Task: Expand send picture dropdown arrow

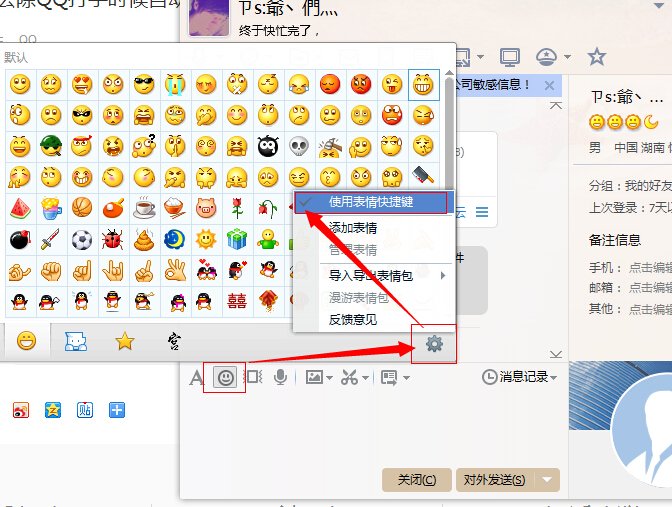Action: (329, 378)
